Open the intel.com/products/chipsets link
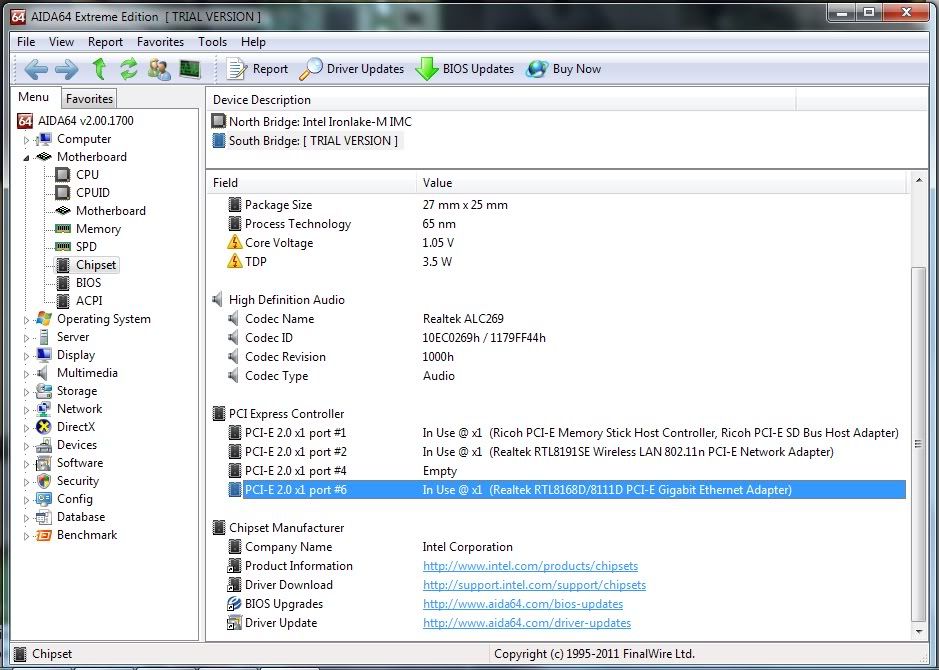939x670 pixels. 530,566
